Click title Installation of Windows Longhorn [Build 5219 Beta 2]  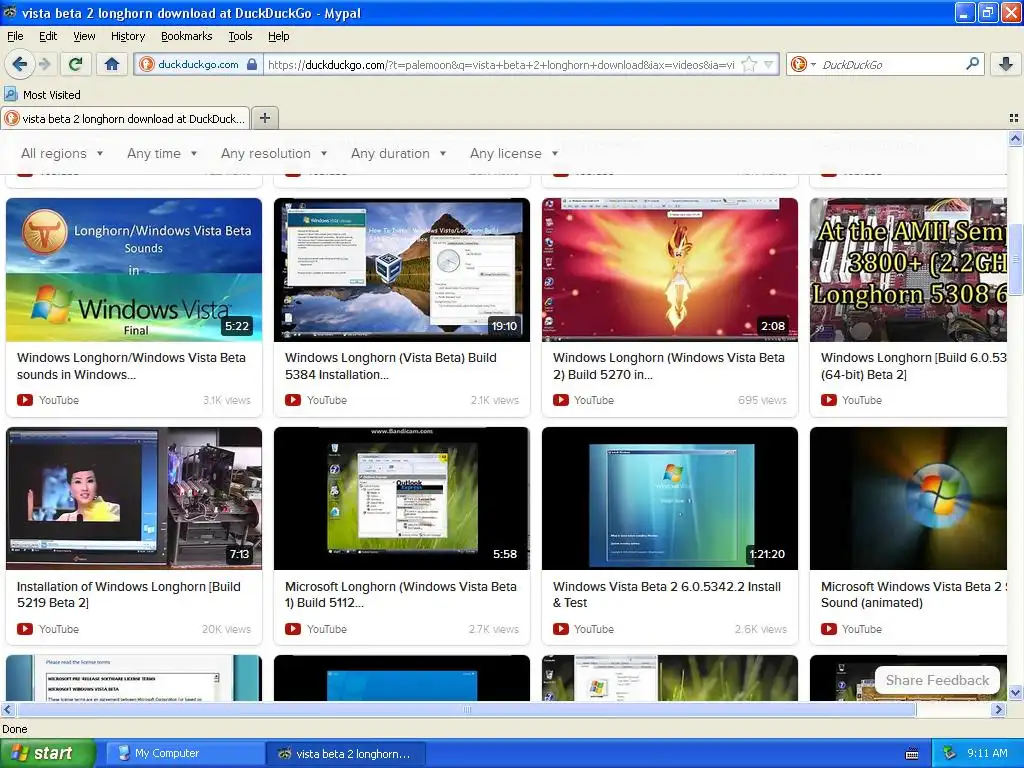[x=129, y=594]
